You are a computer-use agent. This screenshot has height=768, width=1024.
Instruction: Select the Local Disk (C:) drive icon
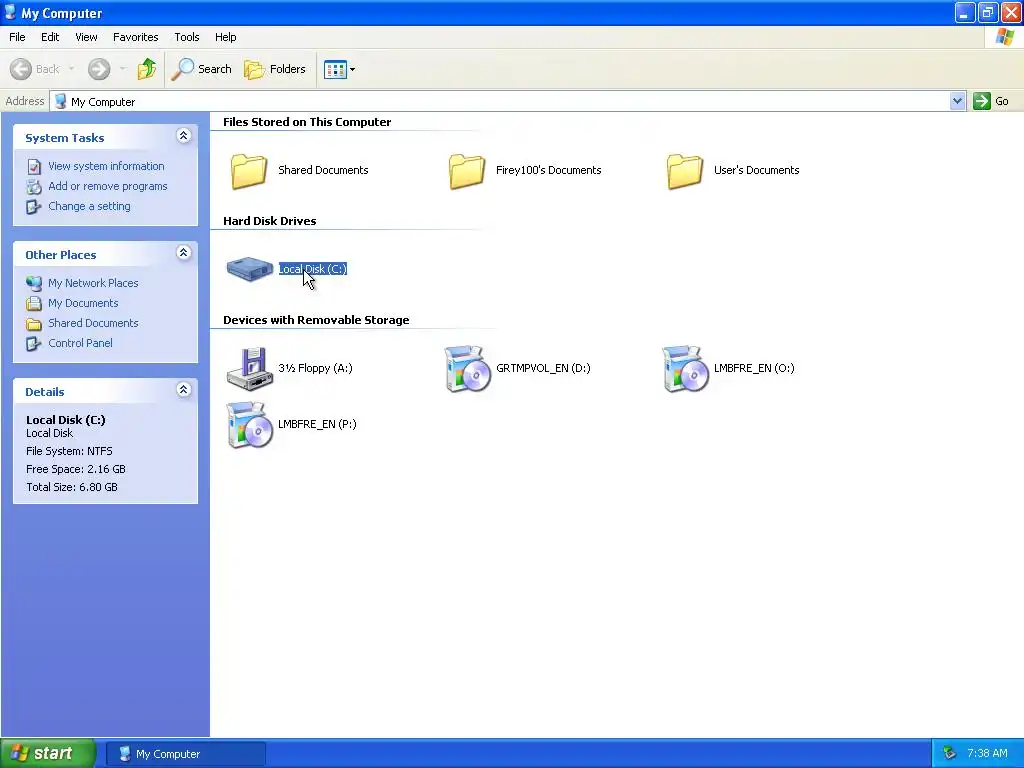pos(249,269)
